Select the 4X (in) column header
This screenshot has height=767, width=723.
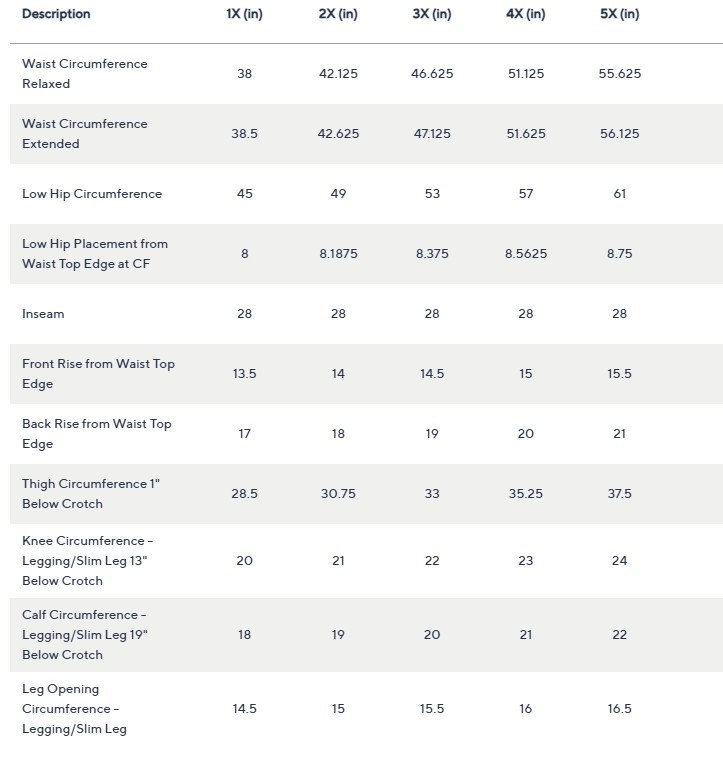tap(526, 14)
